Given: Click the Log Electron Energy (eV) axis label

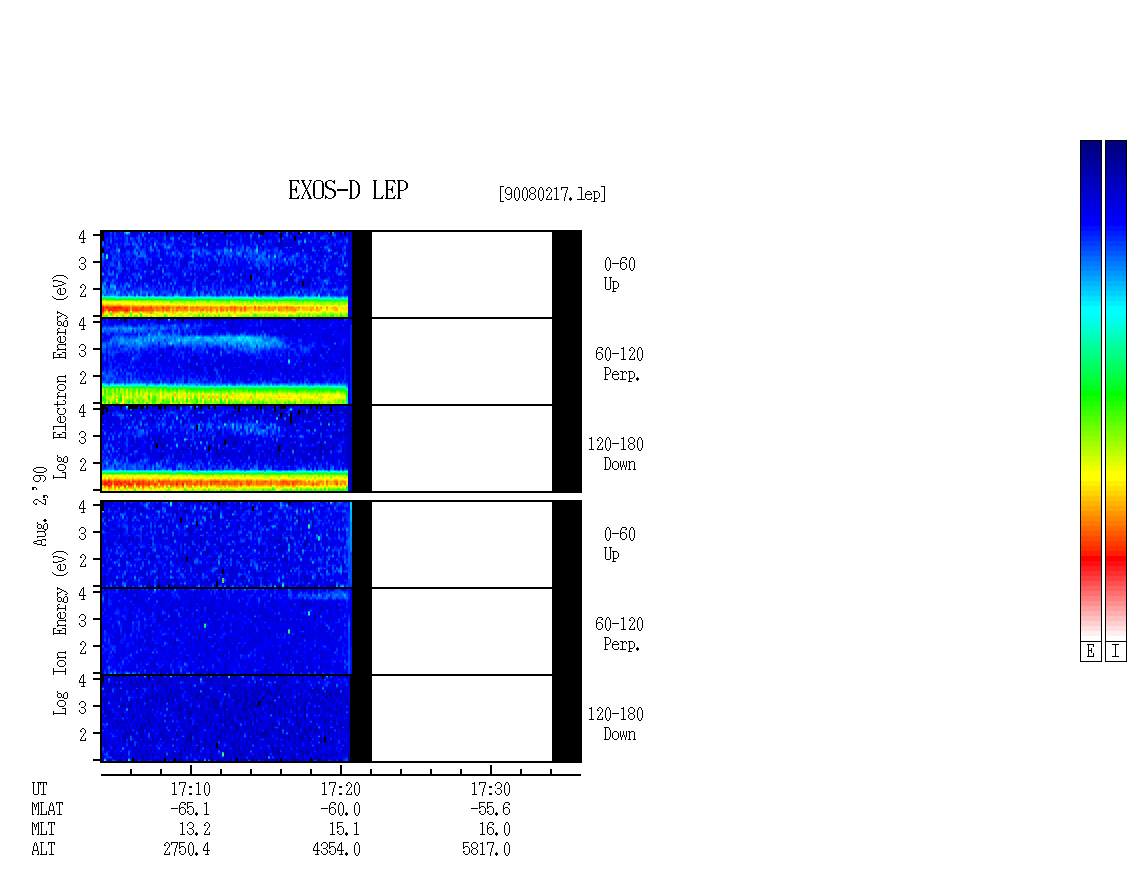Looking at the screenshot, I should coord(60,376).
